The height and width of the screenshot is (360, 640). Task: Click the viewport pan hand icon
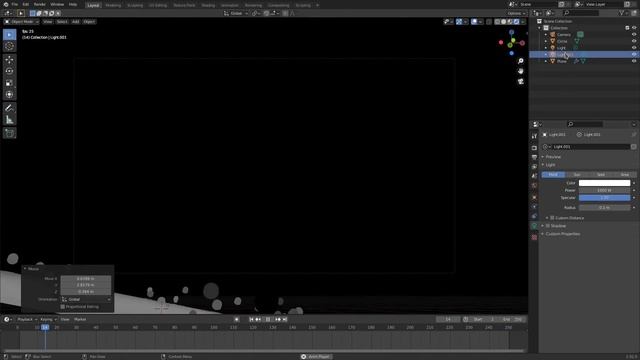520,71
